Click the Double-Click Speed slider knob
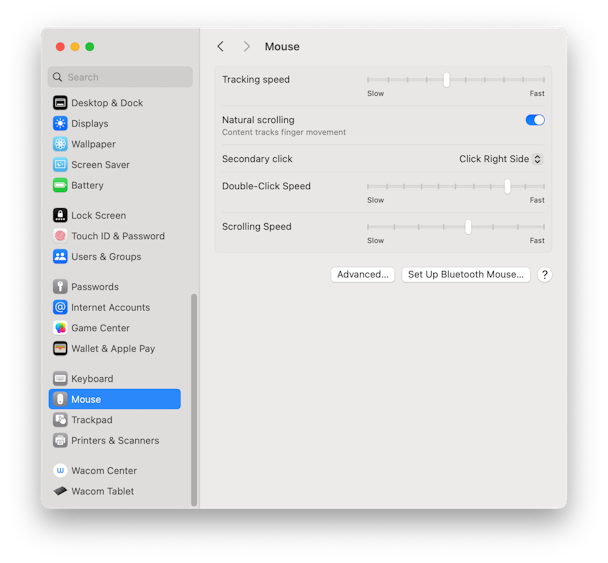 tap(507, 186)
